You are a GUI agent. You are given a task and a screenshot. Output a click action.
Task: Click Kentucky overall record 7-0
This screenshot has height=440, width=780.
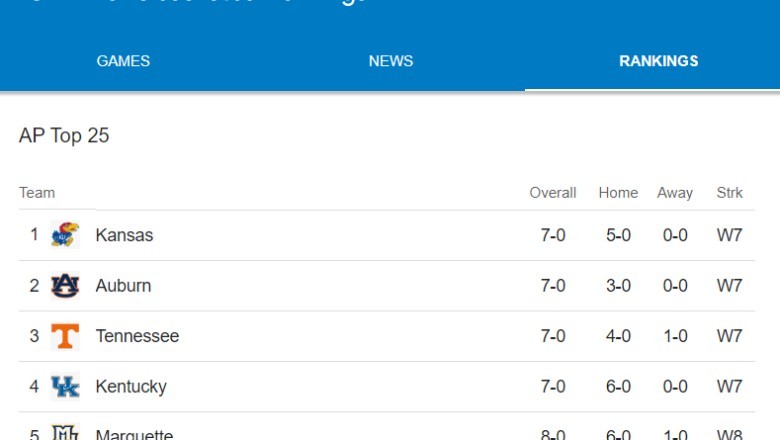coord(553,386)
